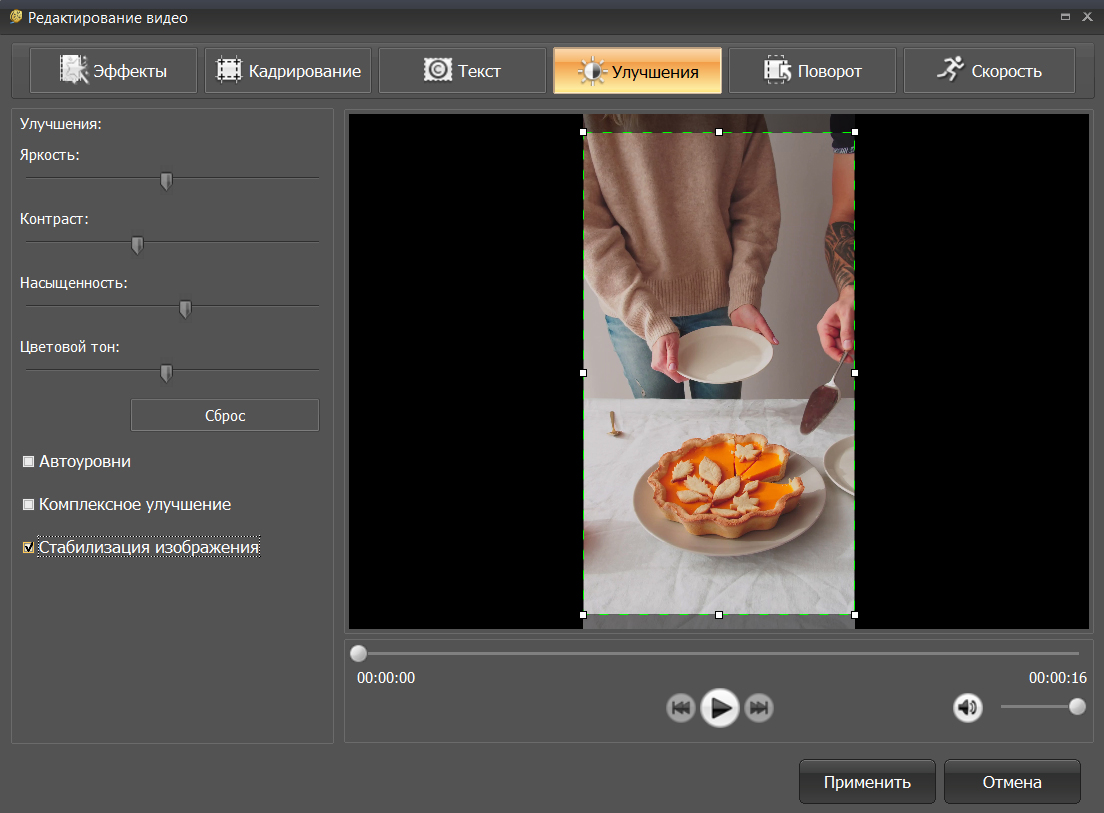Image resolution: width=1104 pixels, height=813 pixels.
Task: Enable the Комплексное улучшение checkbox
Action: tap(28, 505)
